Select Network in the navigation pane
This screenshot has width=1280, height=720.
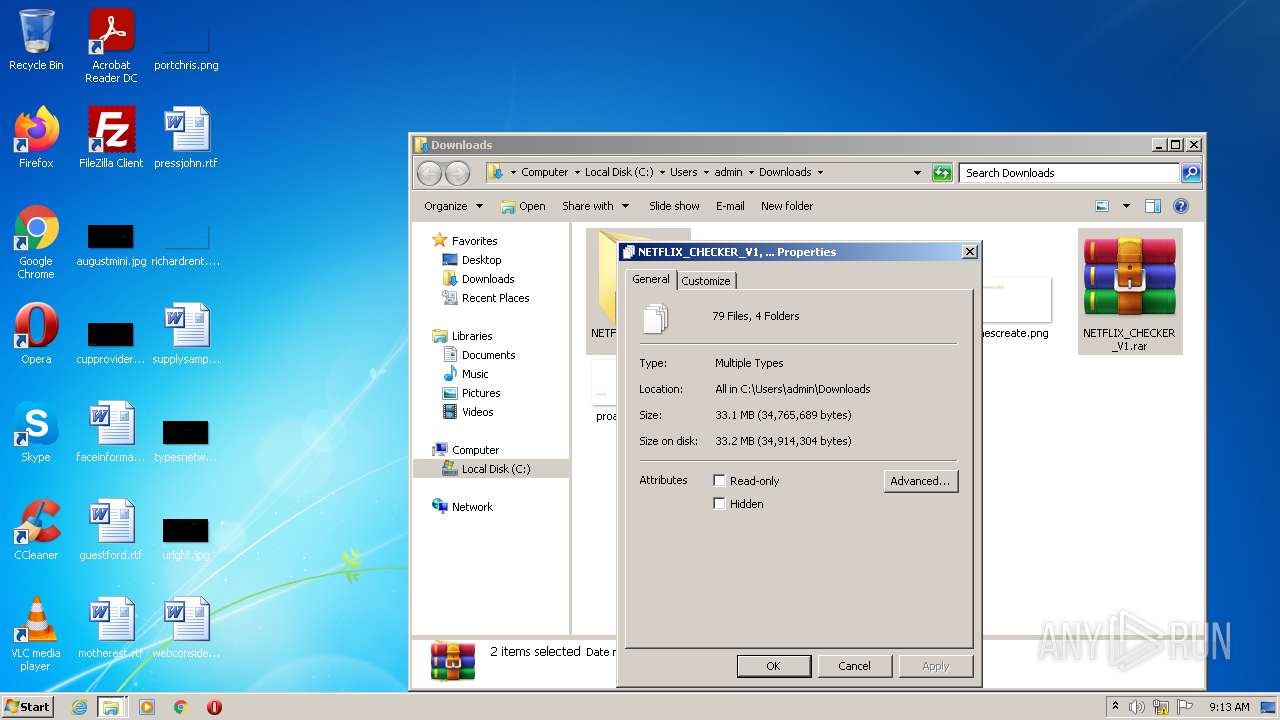tap(462, 507)
